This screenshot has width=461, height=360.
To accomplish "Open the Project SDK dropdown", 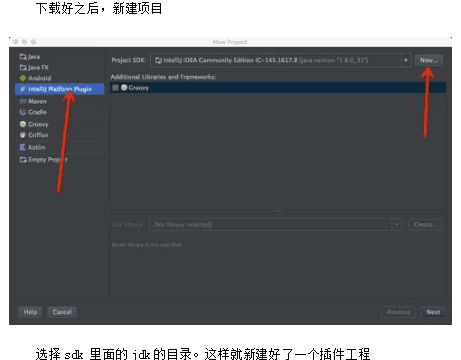I will (280, 60).
